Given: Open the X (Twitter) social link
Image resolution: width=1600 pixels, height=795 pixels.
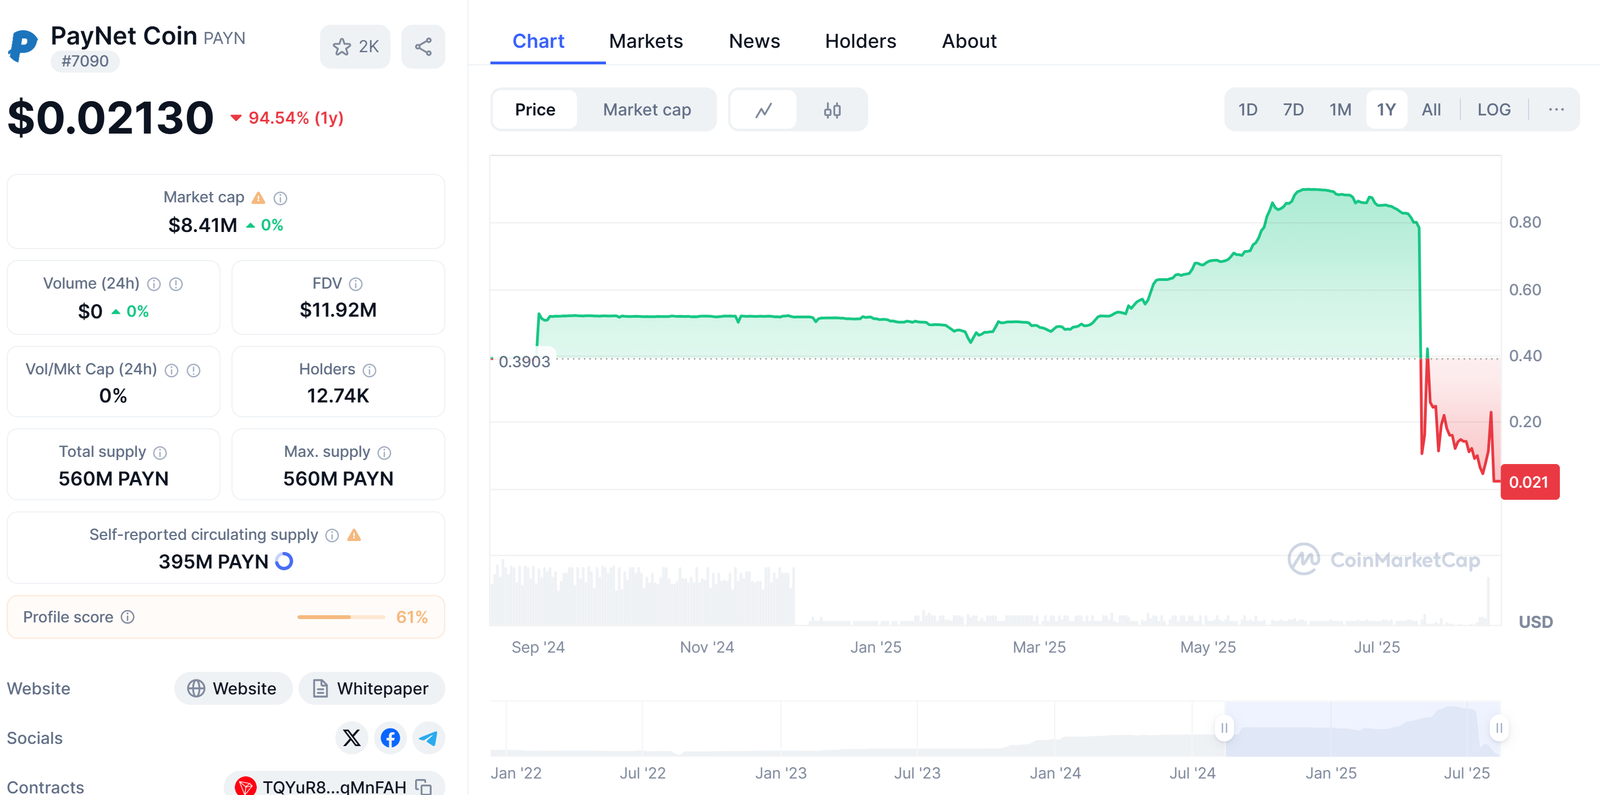Looking at the screenshot, I should 352,738.
